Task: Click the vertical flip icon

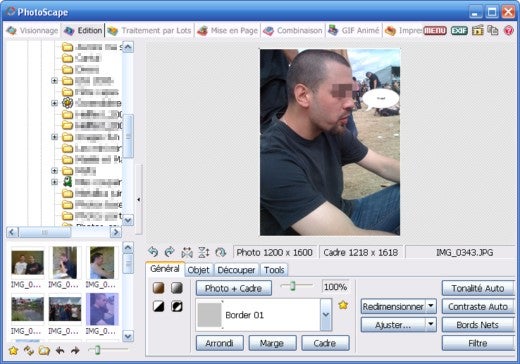Action: tap(204, 252)
